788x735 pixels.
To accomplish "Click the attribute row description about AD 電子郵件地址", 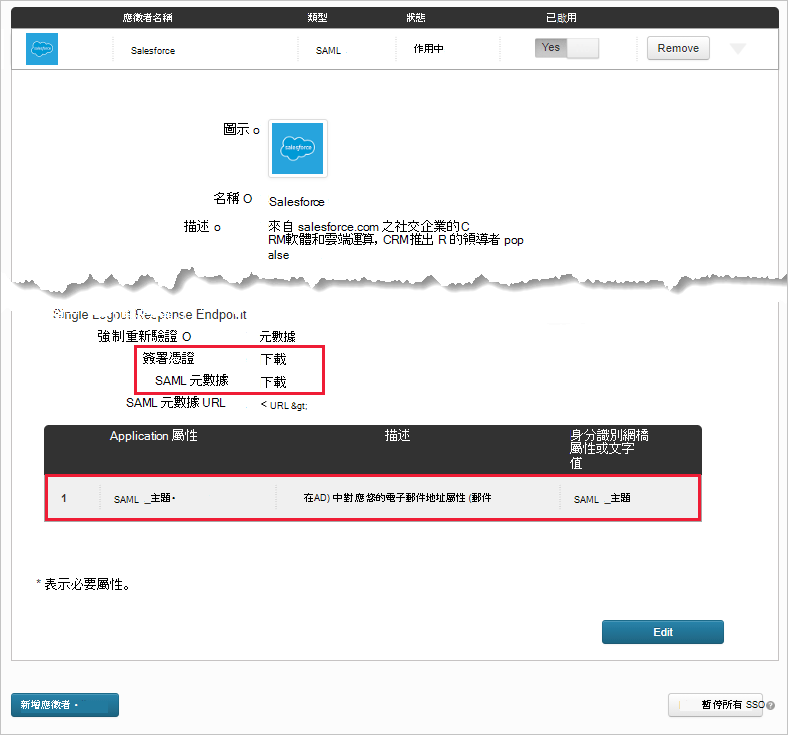I will coord(398,498).
